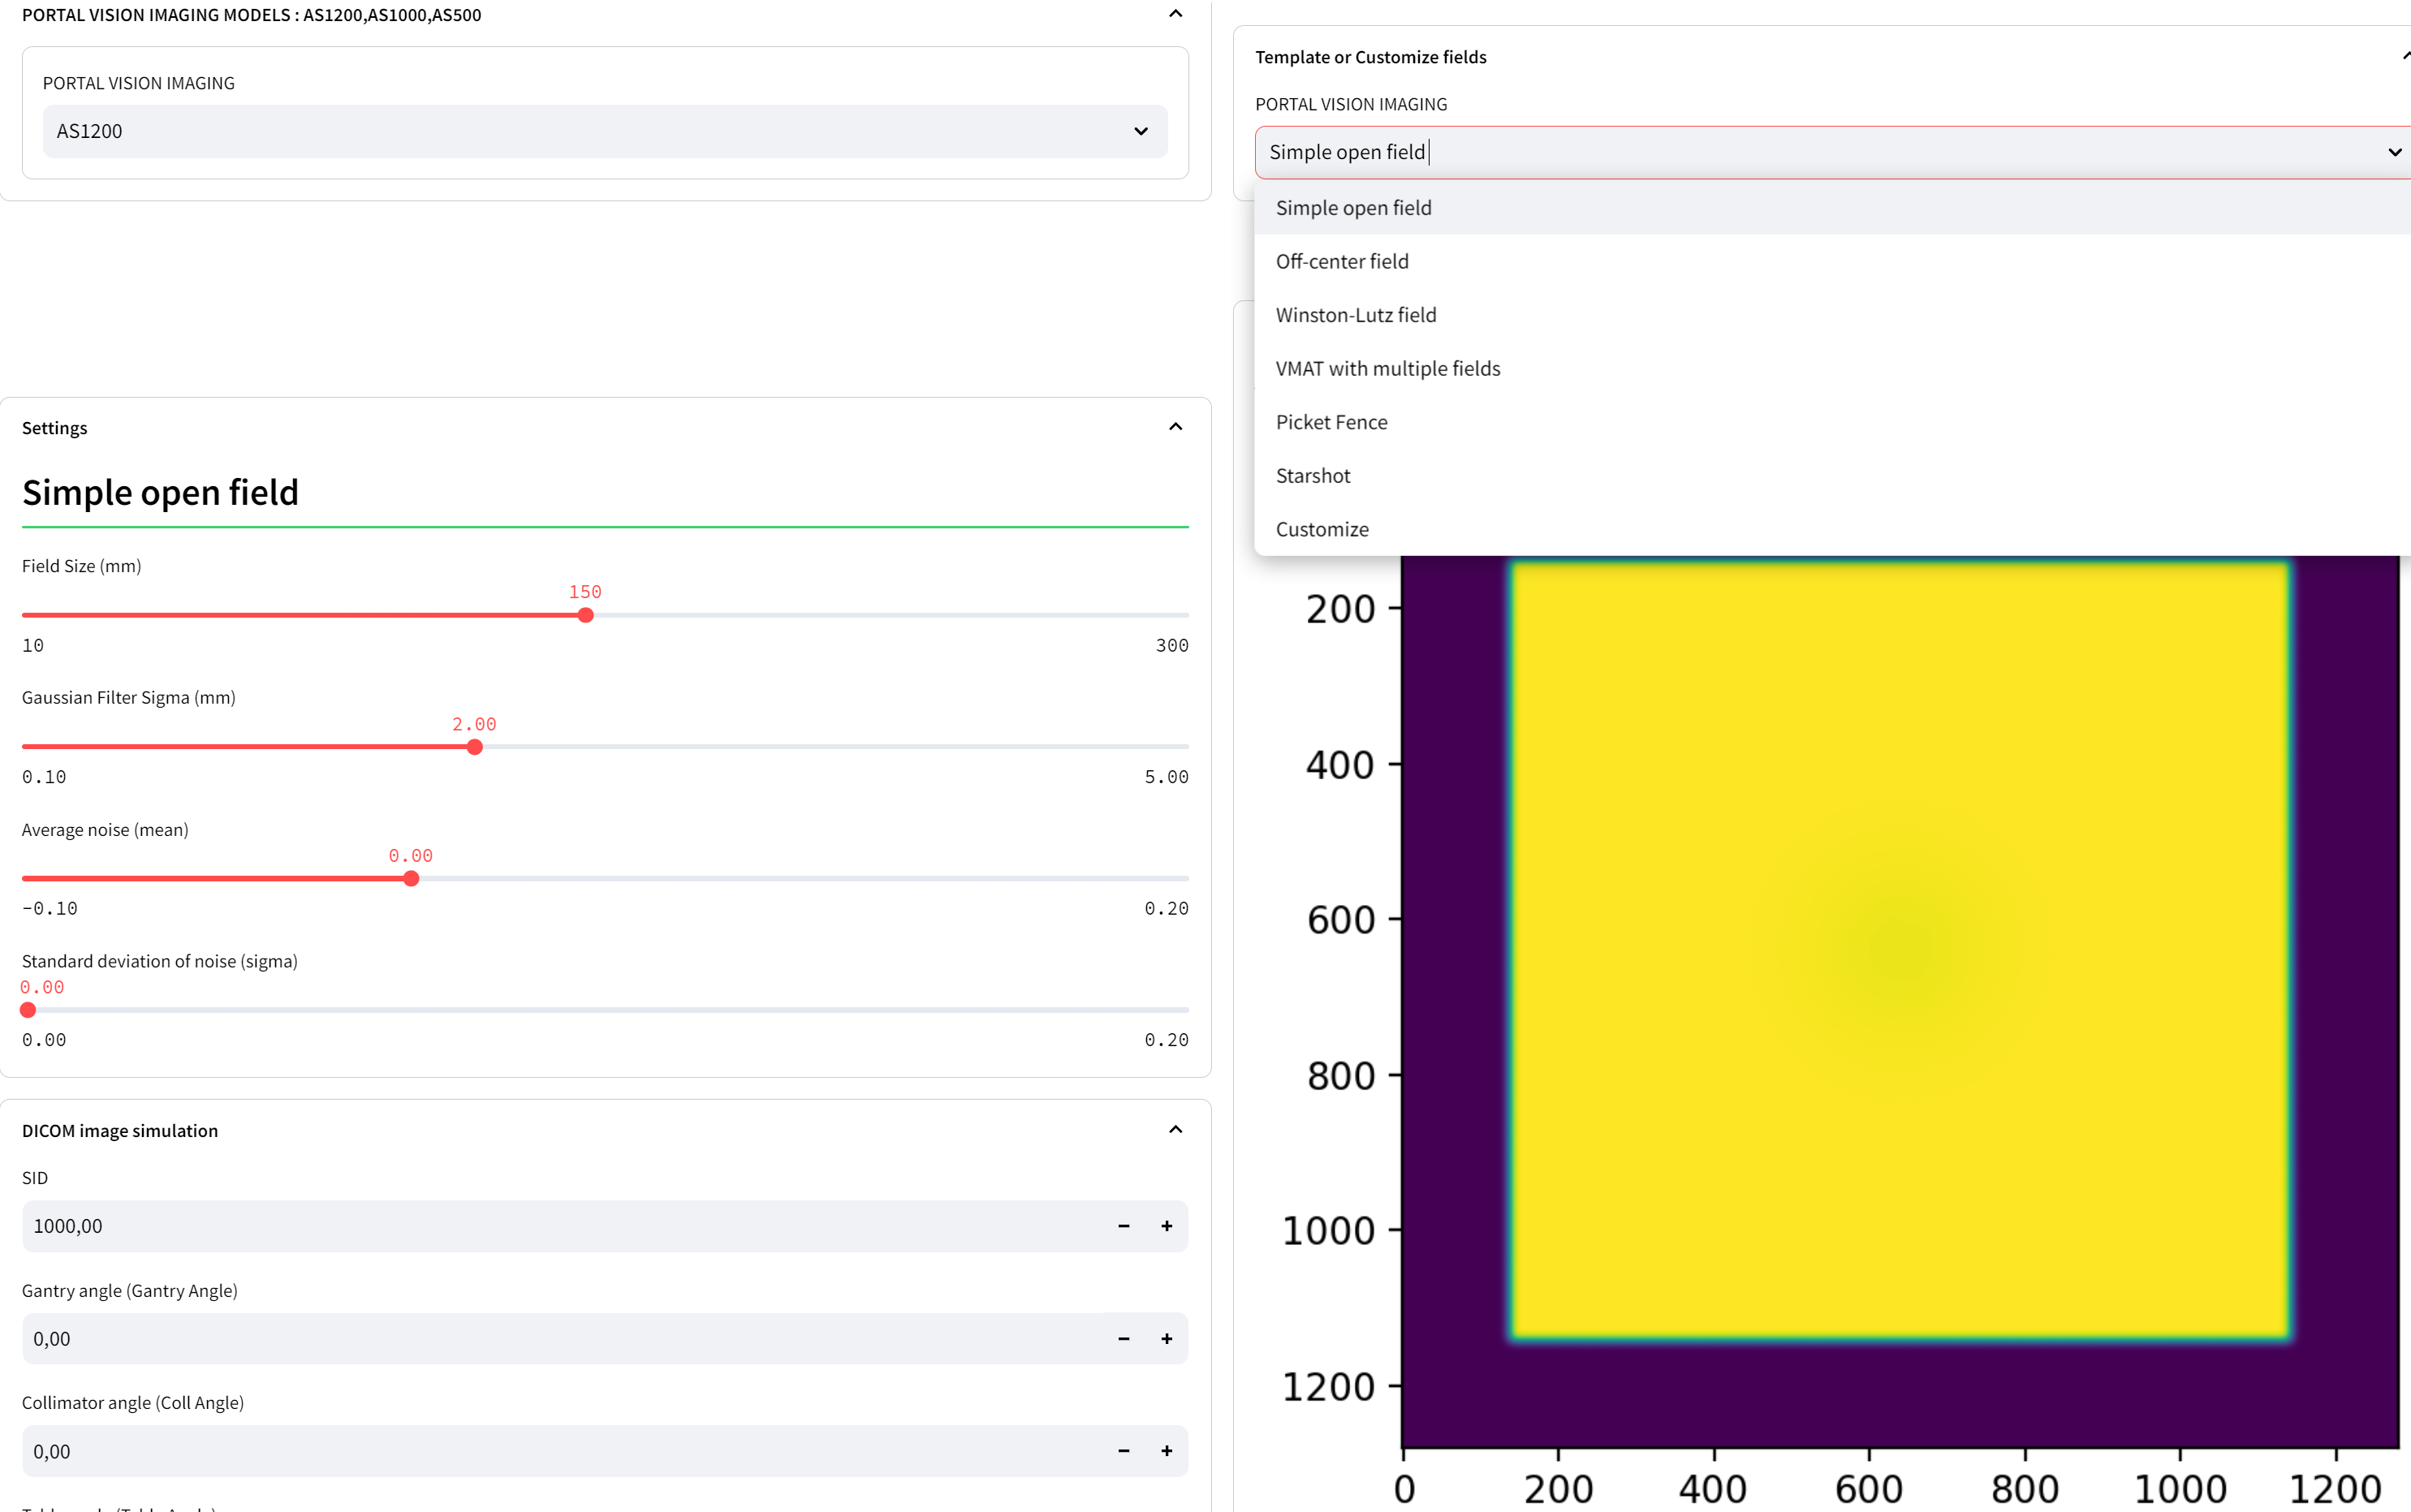Open the PORTAL VISION IMAGING field template dropdown
This screenshot has height=1512, width=2411.
point(2395,152)
